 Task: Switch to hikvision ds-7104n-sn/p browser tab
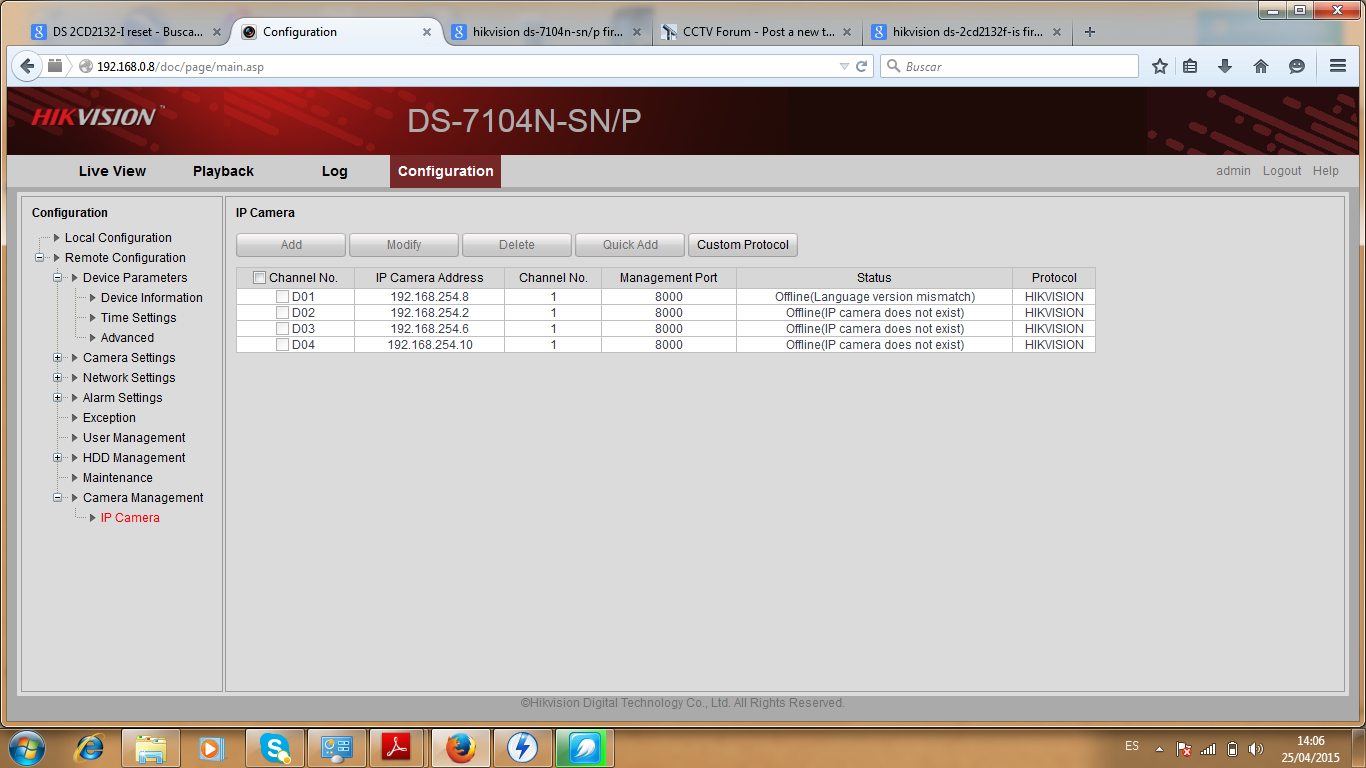click(x=548, y=32)
